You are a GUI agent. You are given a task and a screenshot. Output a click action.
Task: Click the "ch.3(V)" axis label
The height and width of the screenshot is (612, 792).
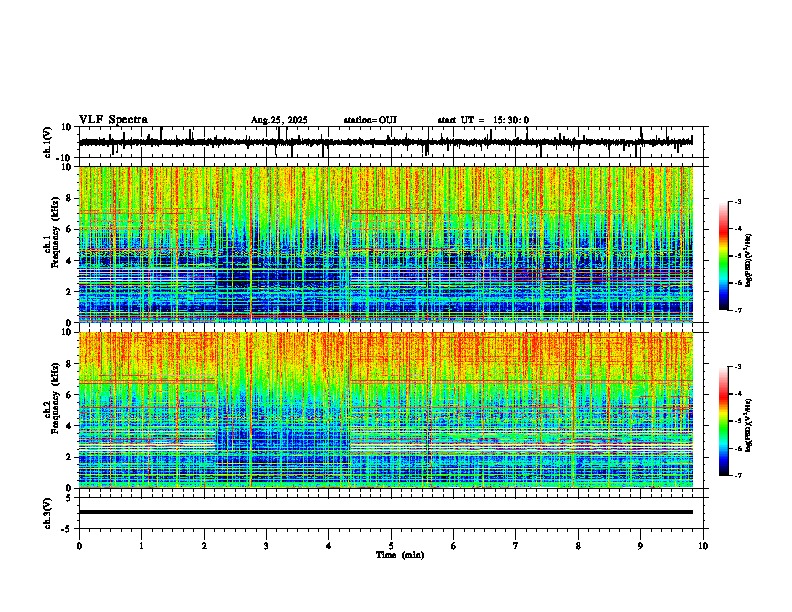pyautogui.click(x=48, y=513)
